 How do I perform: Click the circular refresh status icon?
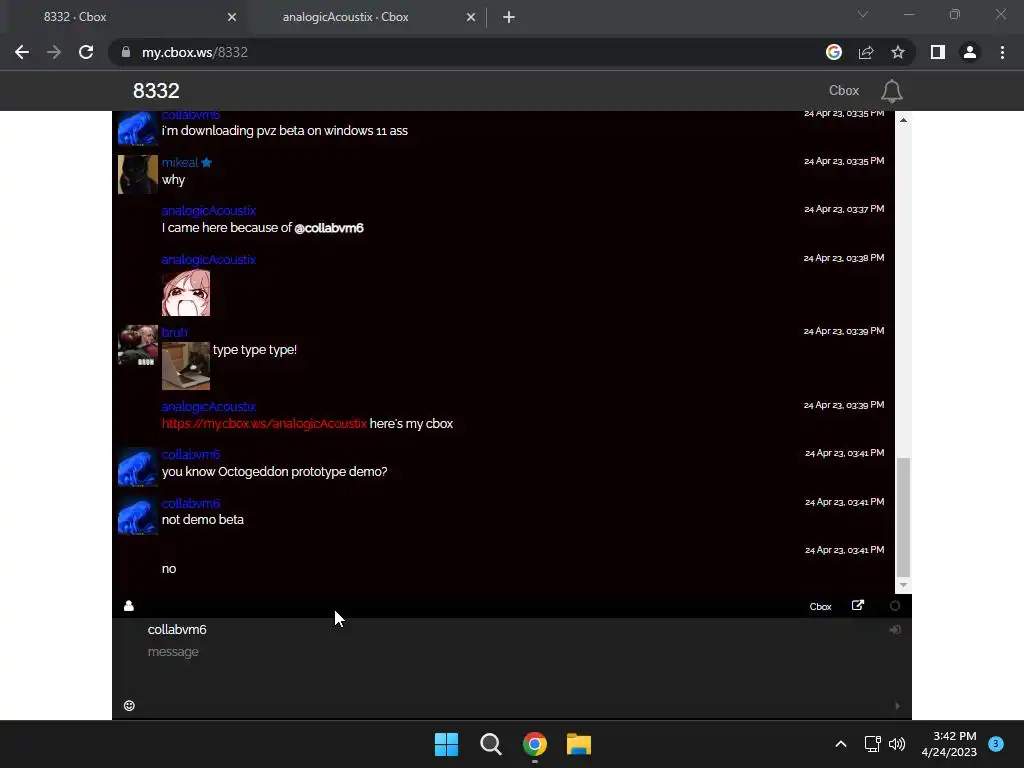point(895,606)
